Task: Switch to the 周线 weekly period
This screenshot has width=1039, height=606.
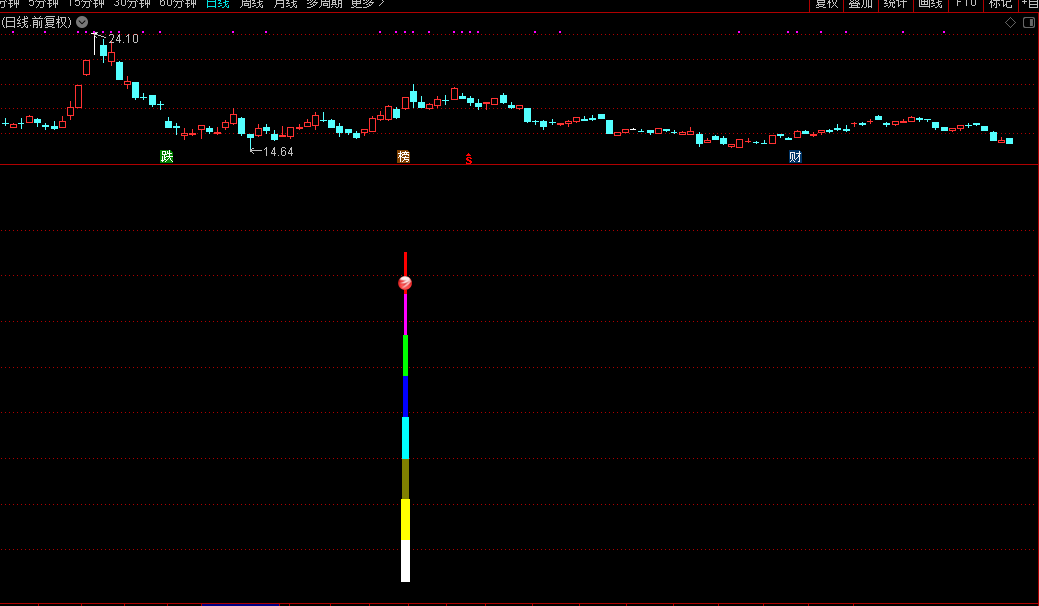Action: coord(251,4)
